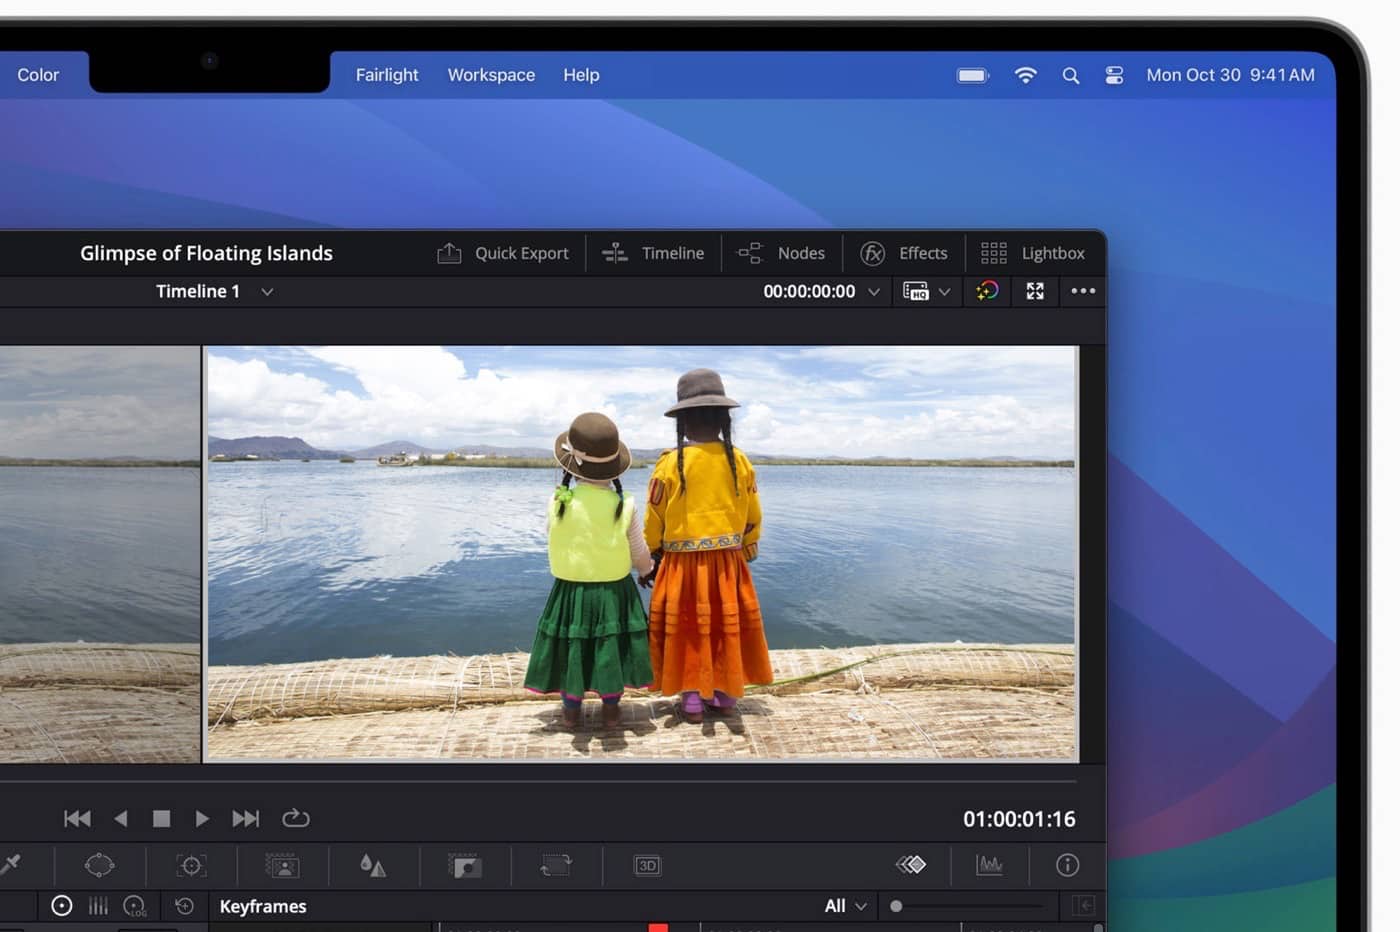Expand the Timeline 1 dropdown chevron
This screenshot has height=932, width=1400.
267,292
